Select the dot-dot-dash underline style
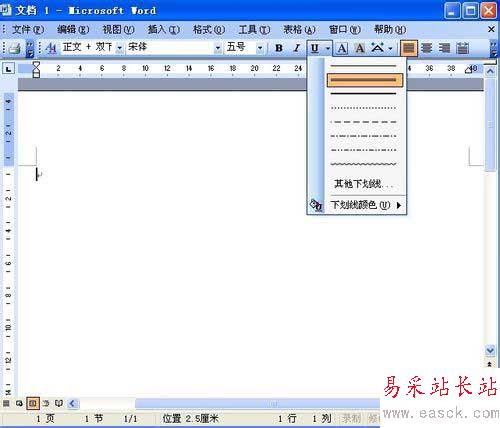This screenshot has height=428, width=500. pos(365,150)
